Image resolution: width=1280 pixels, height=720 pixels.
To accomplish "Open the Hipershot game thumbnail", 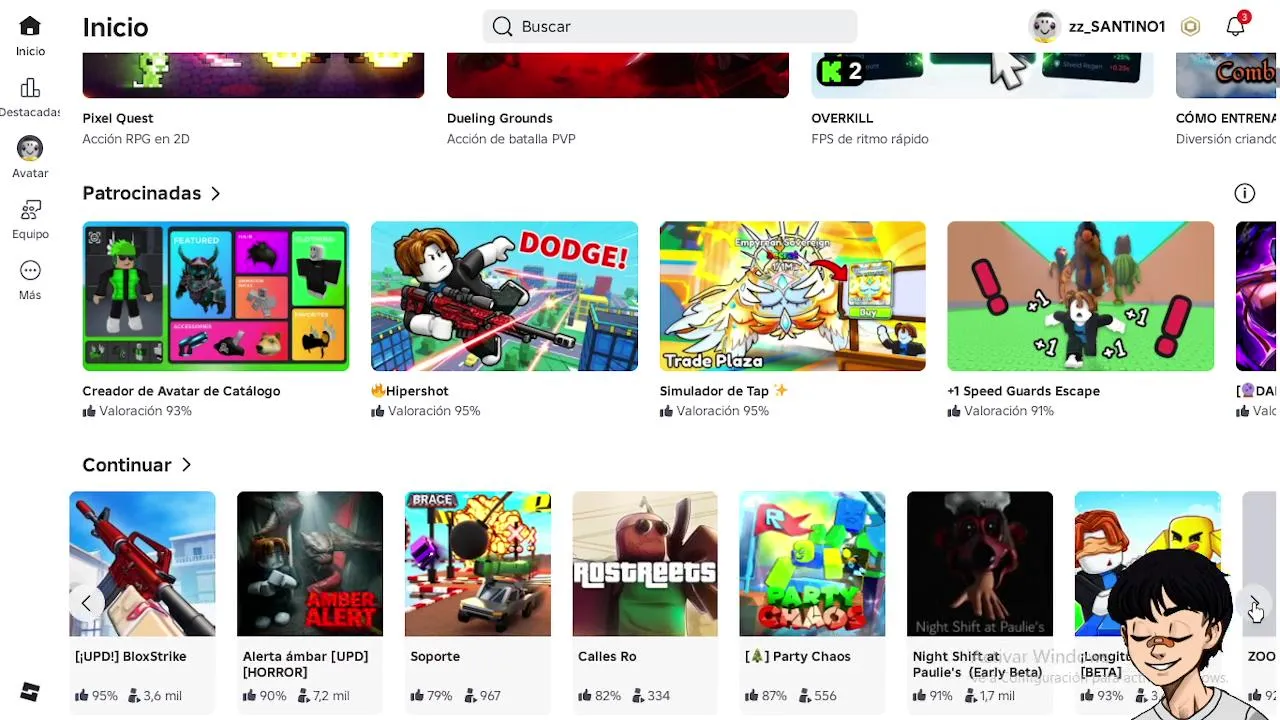I will [x=504, y=296].
